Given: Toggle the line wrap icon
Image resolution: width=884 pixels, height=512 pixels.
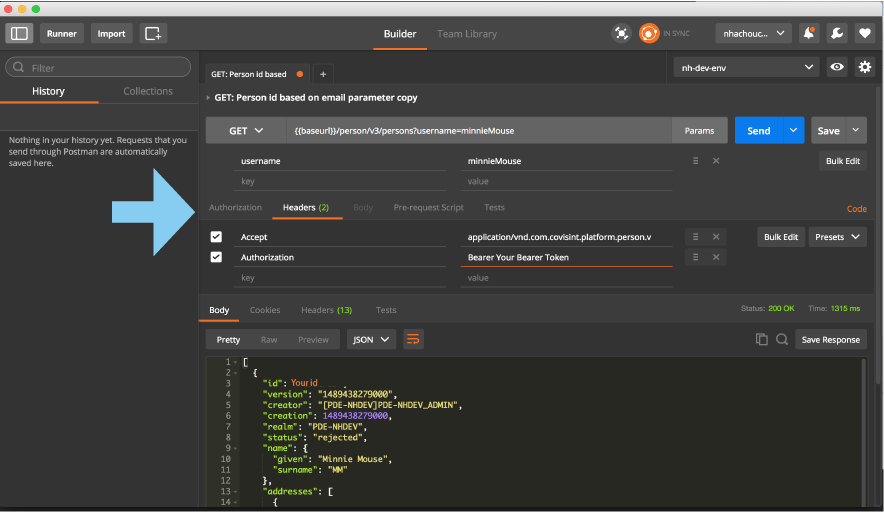Looking at the screenshot, I should (x=413, y=339).
